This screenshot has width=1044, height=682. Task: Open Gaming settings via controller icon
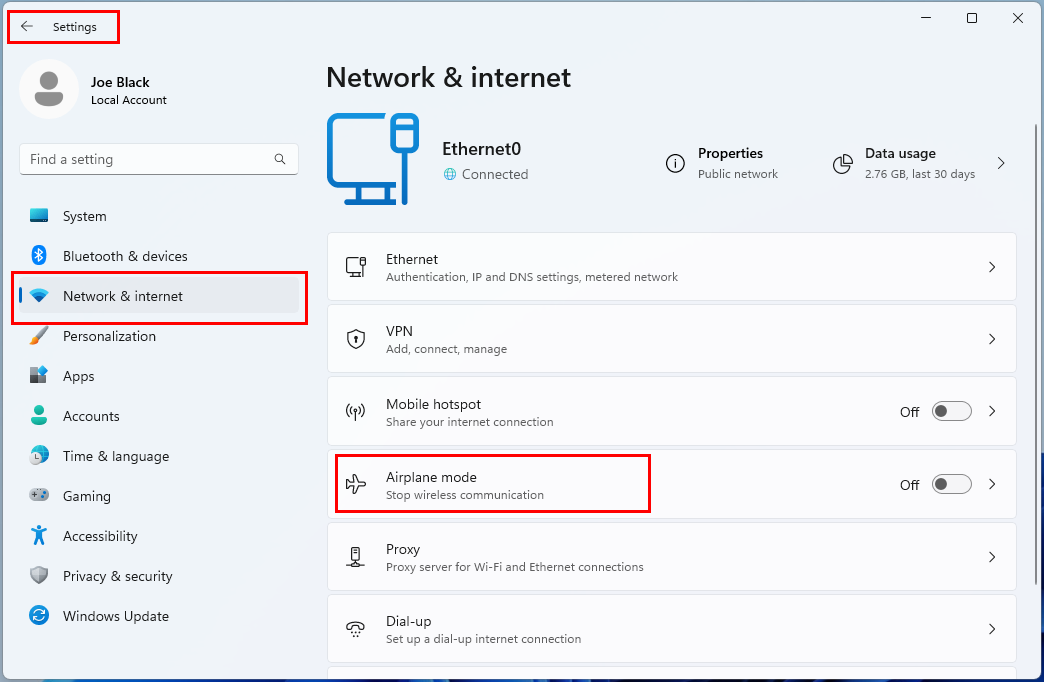tap(40, 496)
